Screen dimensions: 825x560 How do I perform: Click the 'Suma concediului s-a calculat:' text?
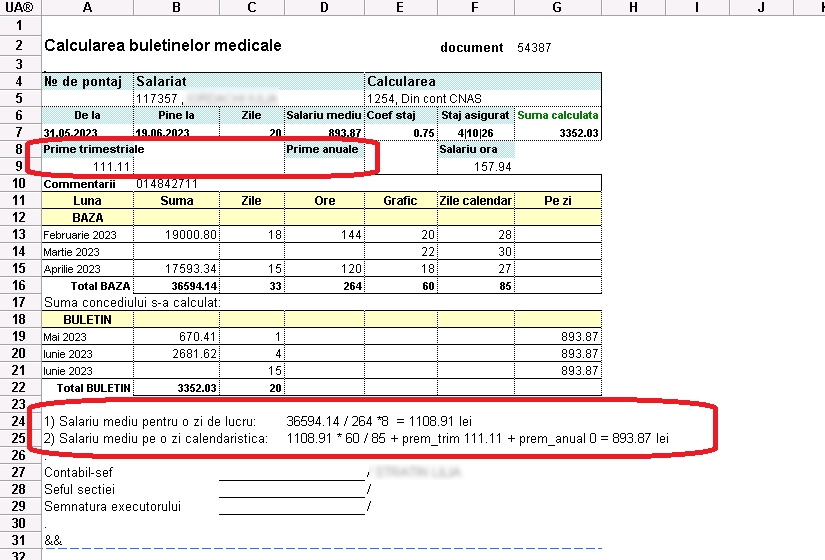133,303
